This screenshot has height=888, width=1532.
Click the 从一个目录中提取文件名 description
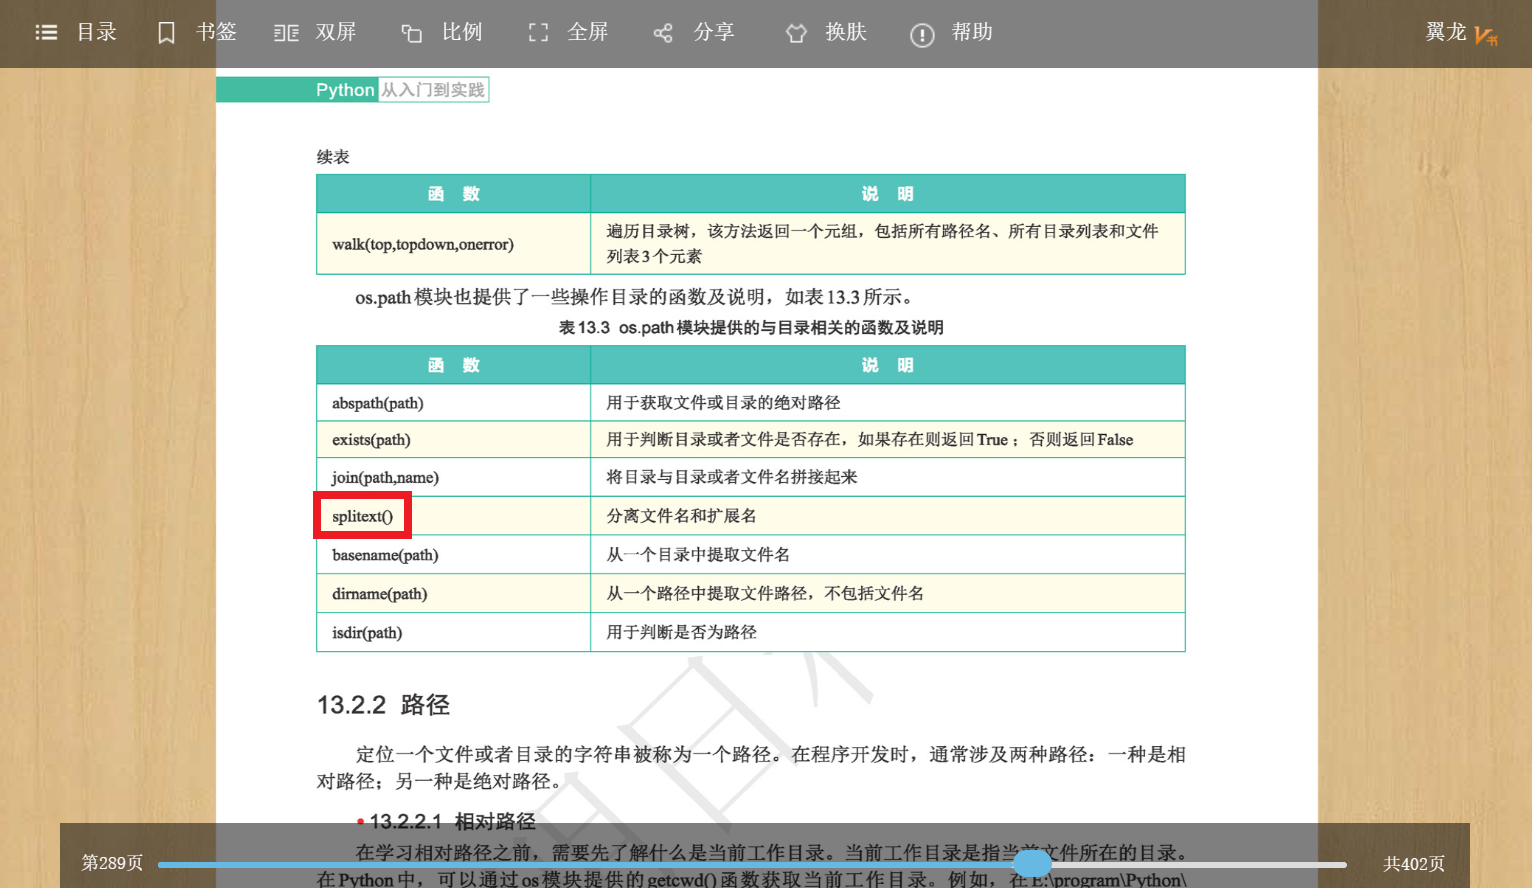click(x=698, y=554)
